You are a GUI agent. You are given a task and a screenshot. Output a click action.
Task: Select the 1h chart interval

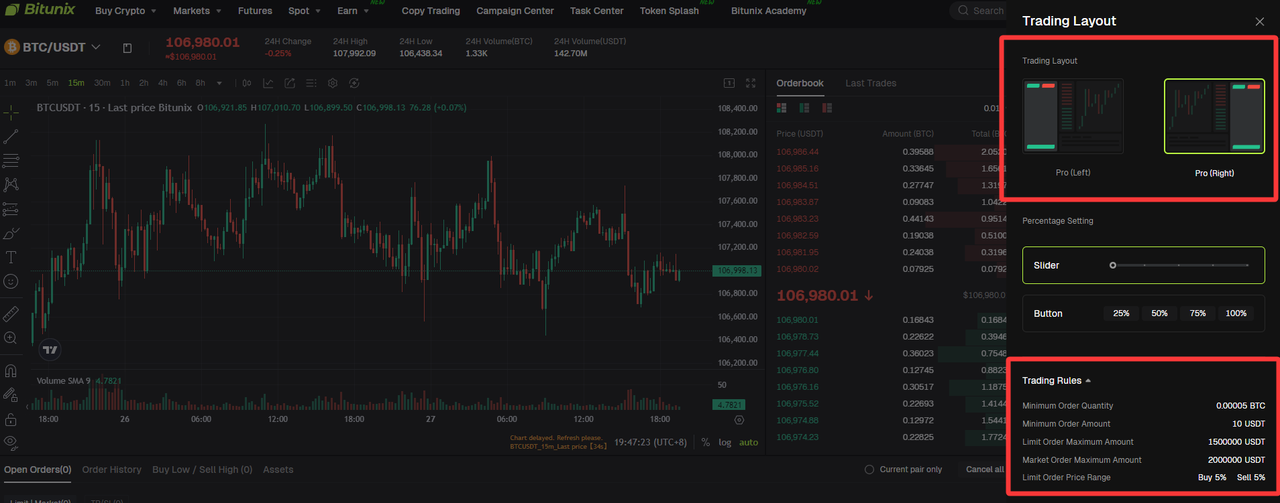point(125,83)
